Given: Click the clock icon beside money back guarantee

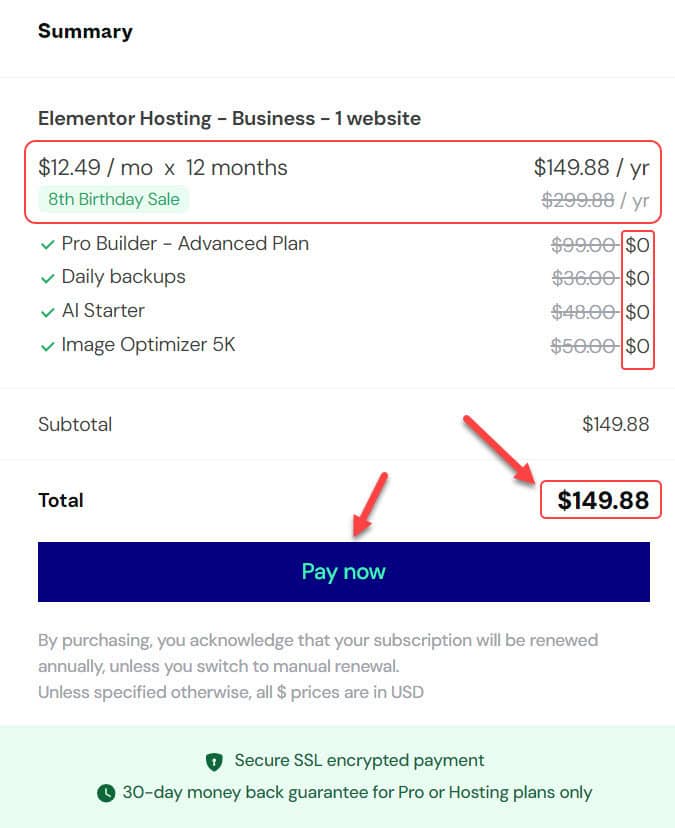Looking at the screenshot, I should 106,793.
